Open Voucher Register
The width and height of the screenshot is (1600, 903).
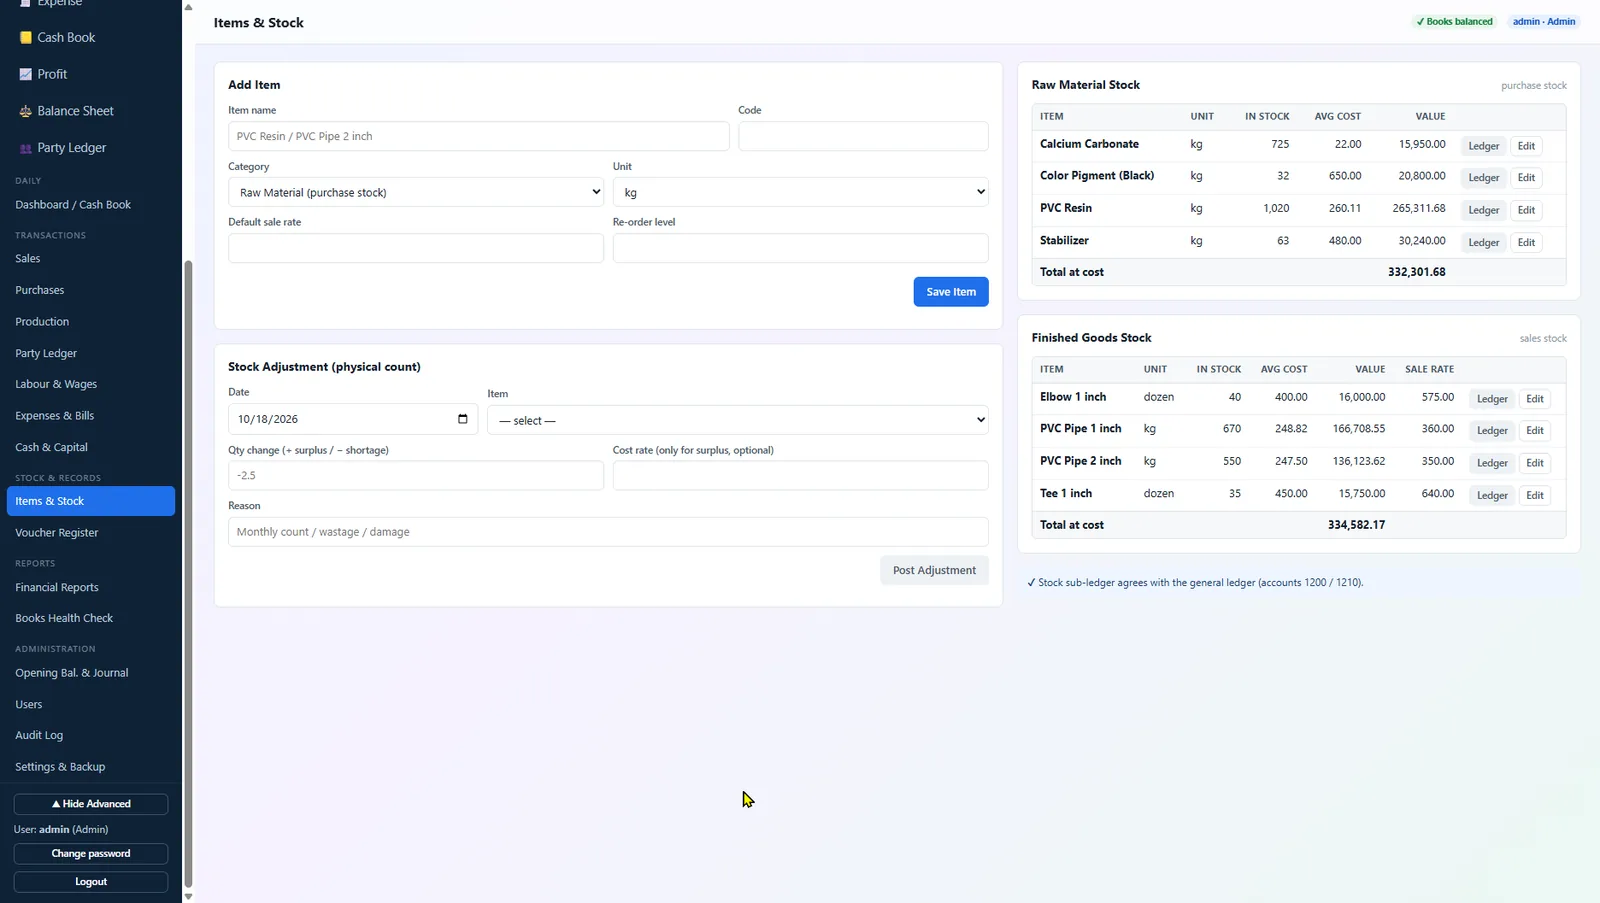coord(57,533)
